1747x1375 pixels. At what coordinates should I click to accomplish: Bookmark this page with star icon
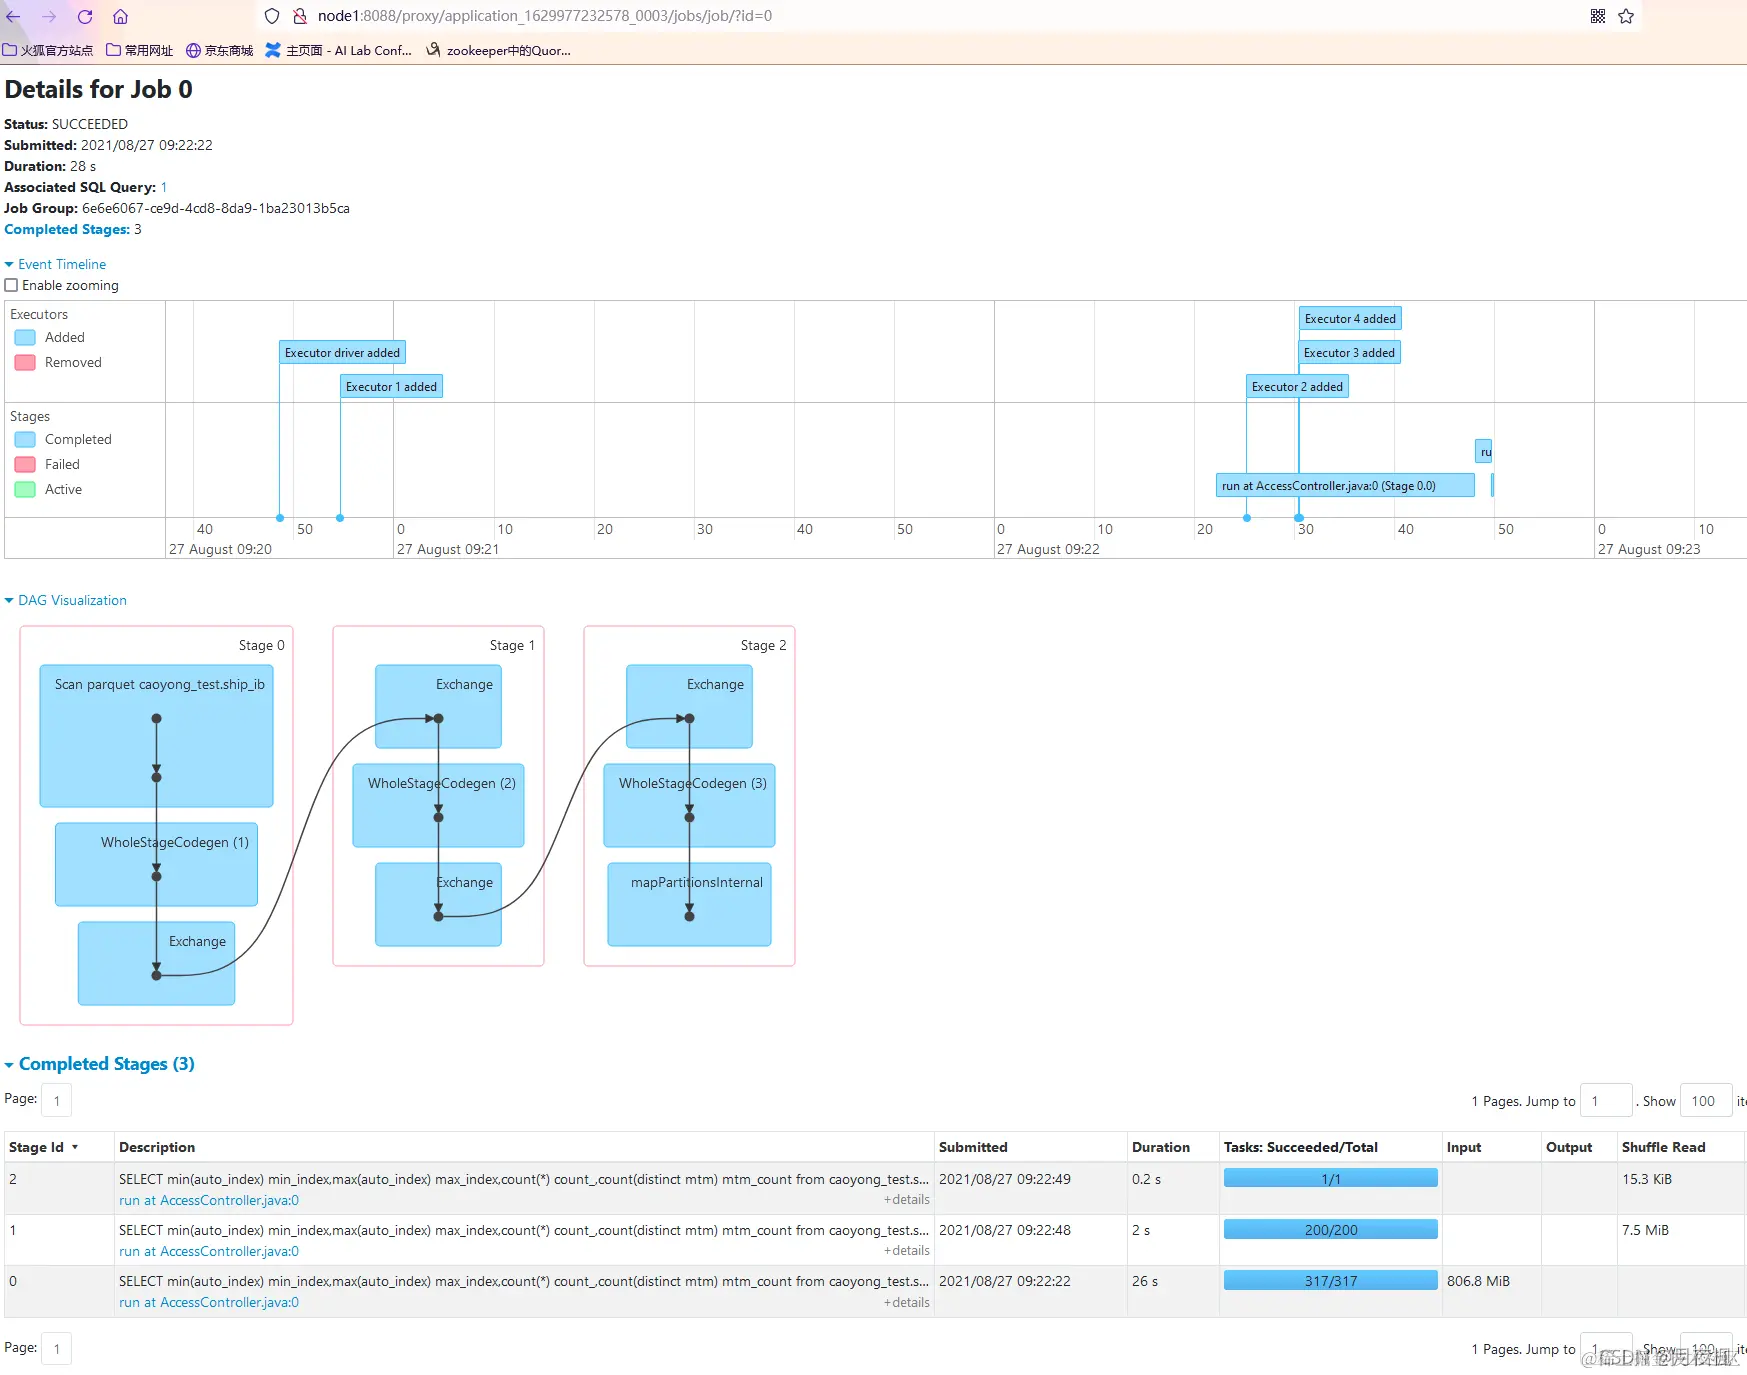(x=1626, y=16)
